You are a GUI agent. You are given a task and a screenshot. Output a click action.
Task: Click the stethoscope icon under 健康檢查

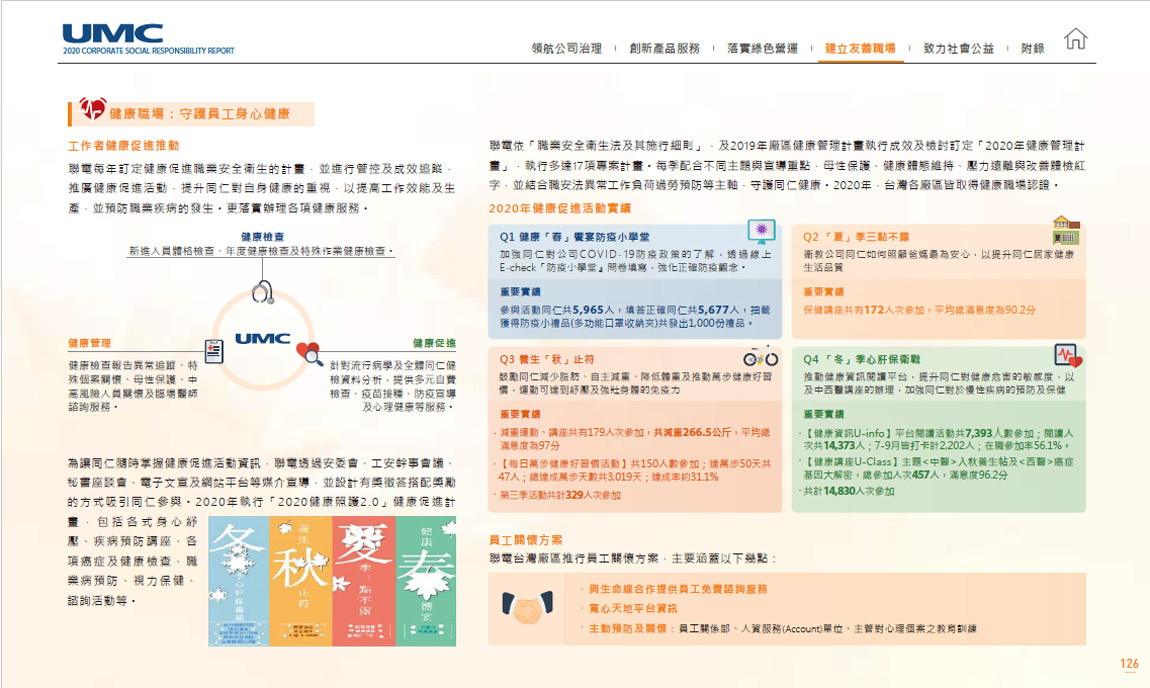coord(263,292)
